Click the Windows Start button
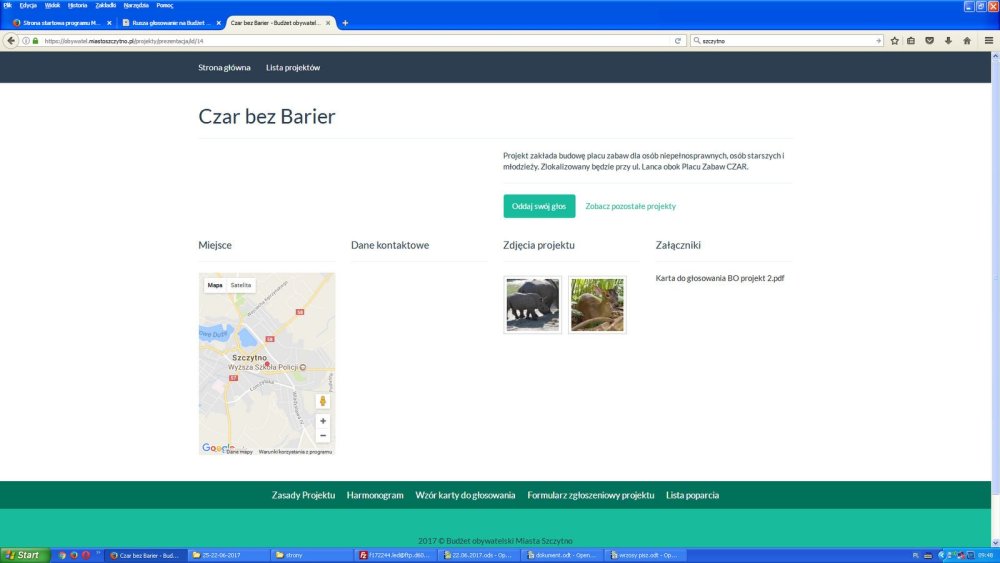 point(25,555)
